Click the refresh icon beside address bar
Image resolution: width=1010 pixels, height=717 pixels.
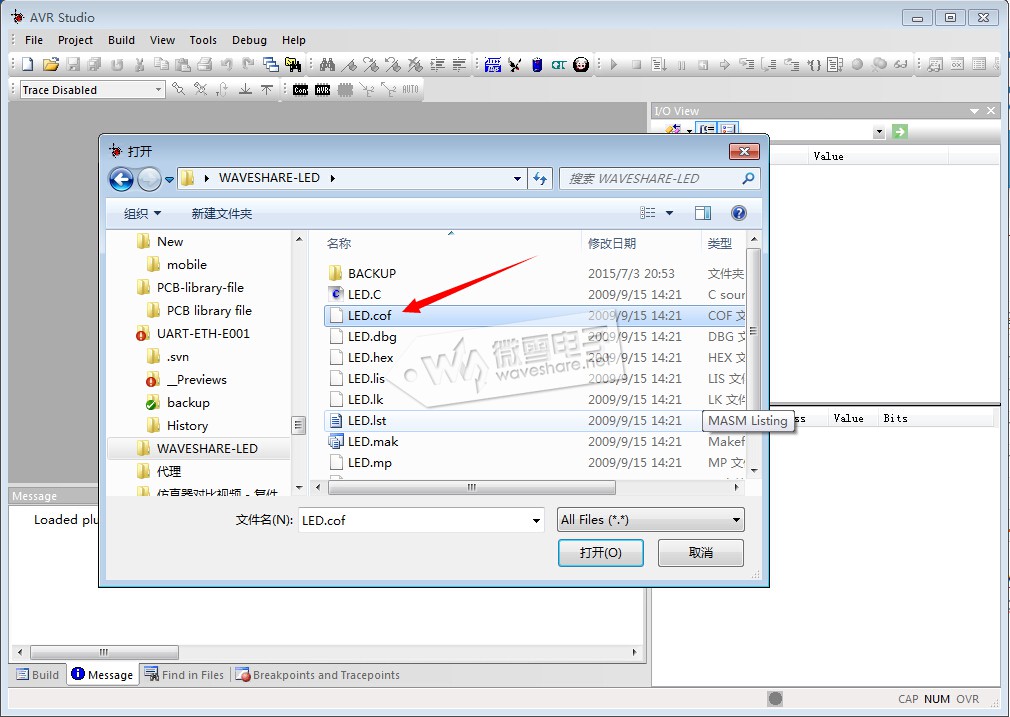[x=541, y=179]
